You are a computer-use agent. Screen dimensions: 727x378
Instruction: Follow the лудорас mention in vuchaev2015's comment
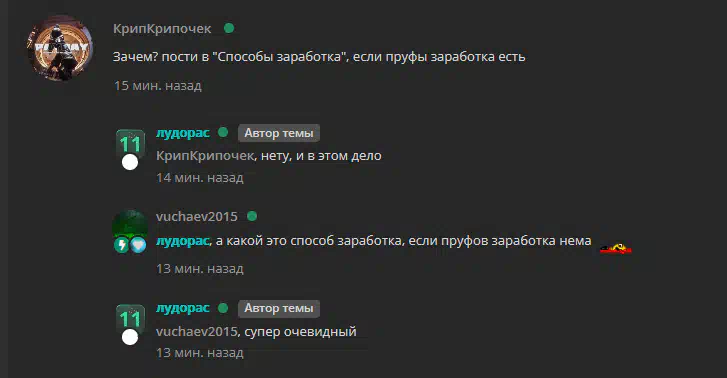[x=183, y=241]
